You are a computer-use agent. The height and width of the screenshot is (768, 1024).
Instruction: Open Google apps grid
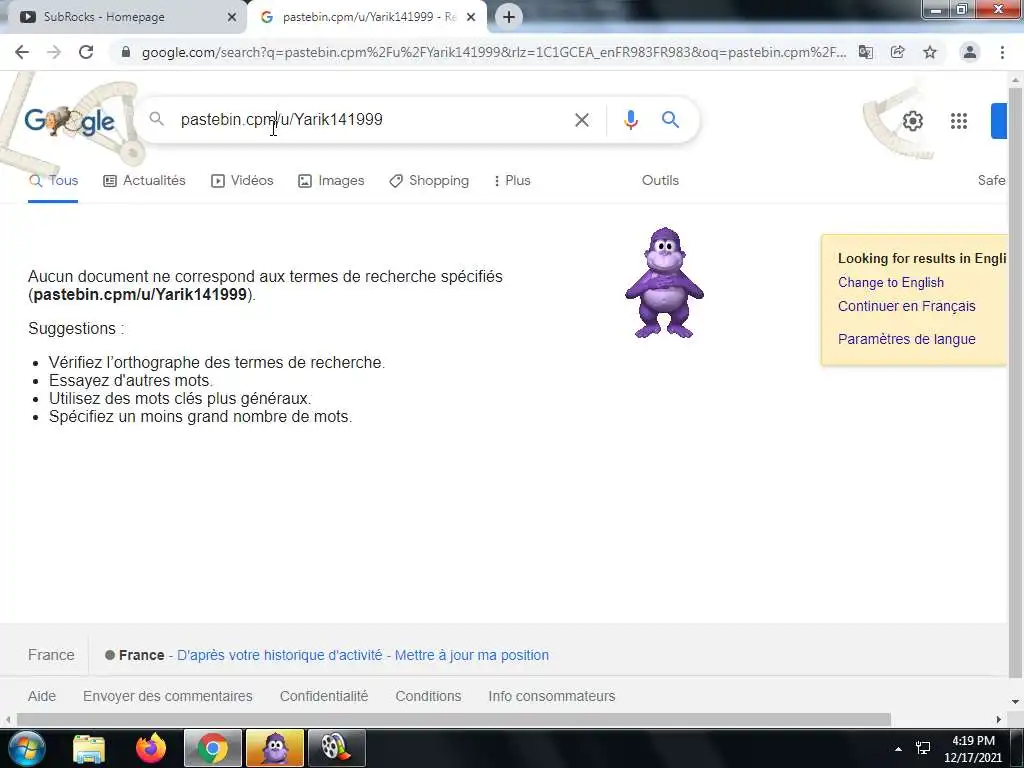959,121
